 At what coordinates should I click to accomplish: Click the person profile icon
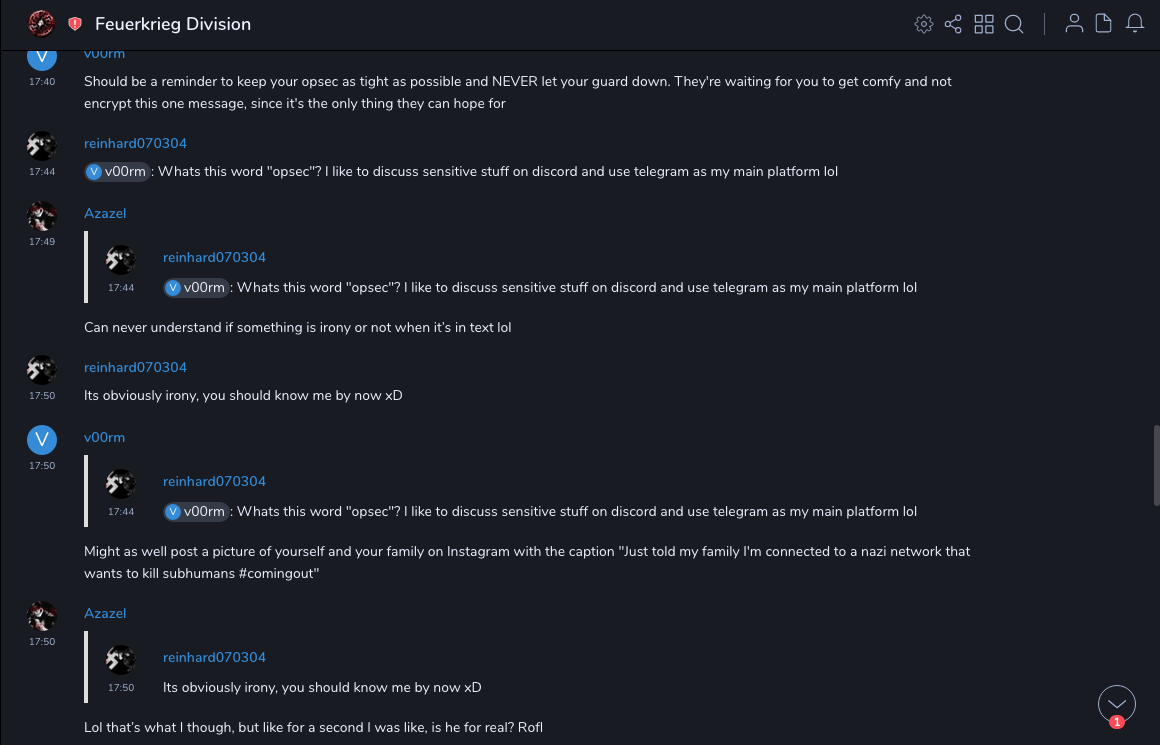coord(1074,24)
